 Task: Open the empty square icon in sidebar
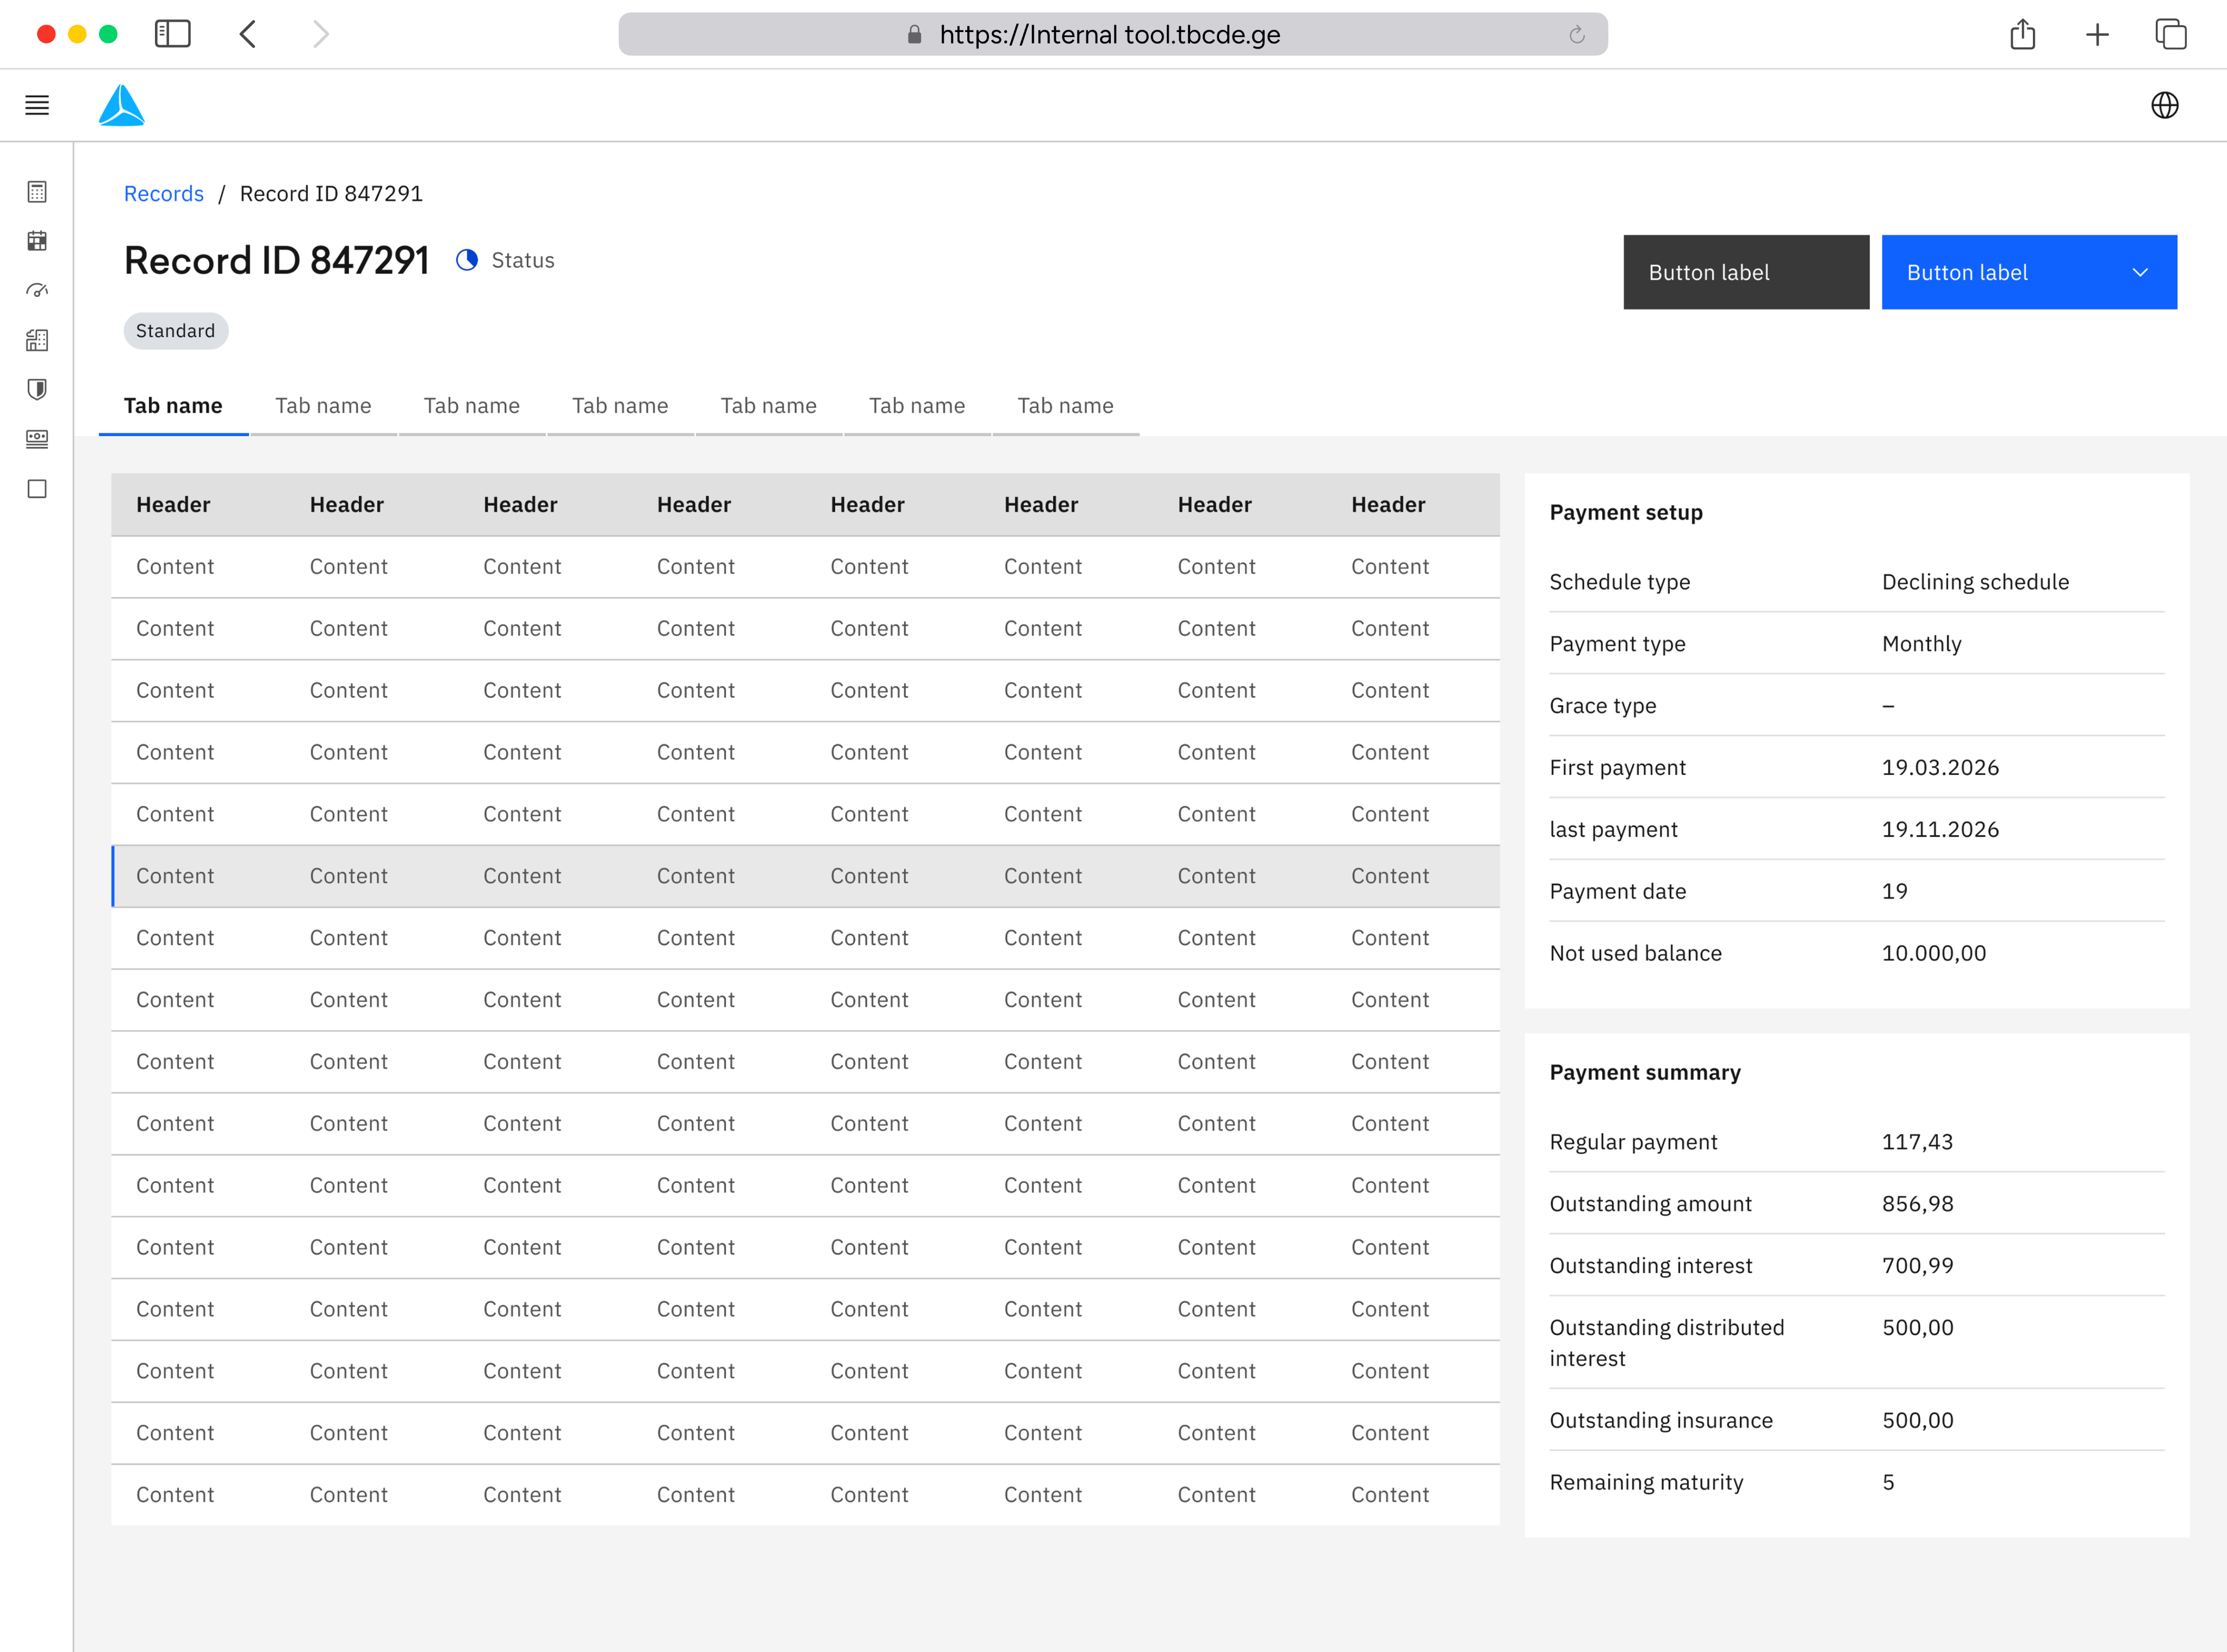[x=37, y=489]
